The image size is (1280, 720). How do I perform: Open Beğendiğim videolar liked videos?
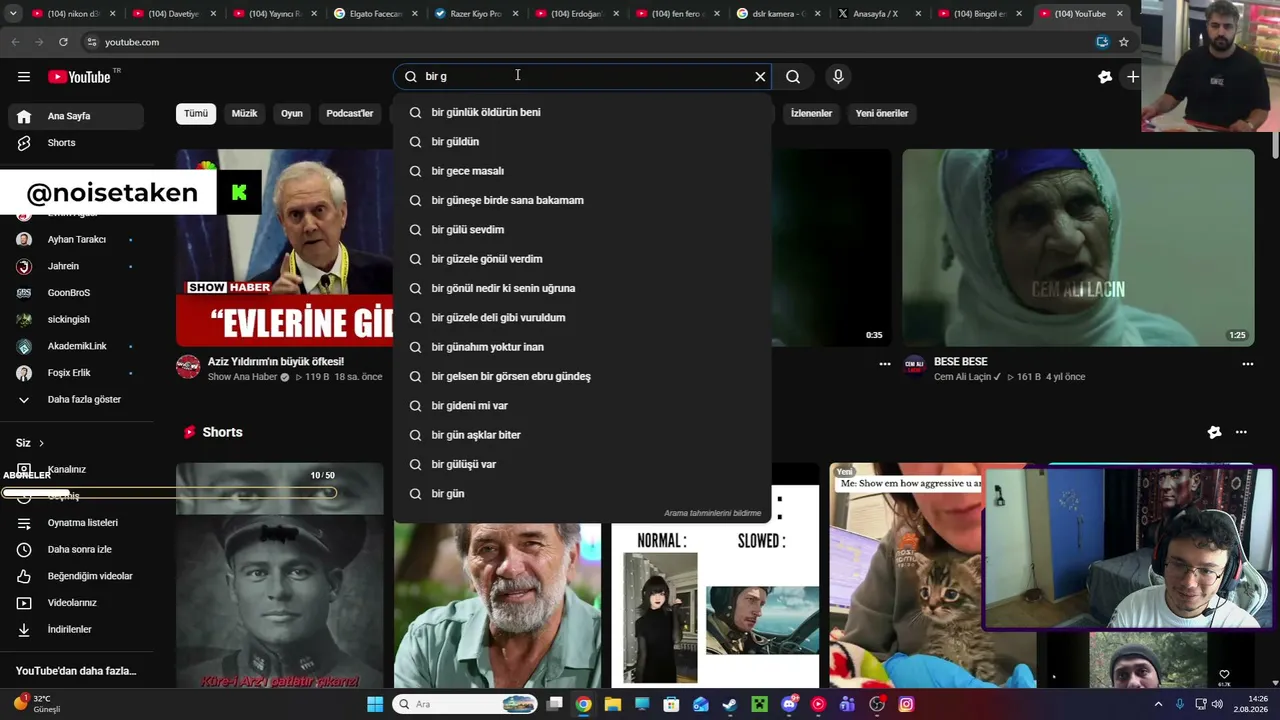point(75,576)
